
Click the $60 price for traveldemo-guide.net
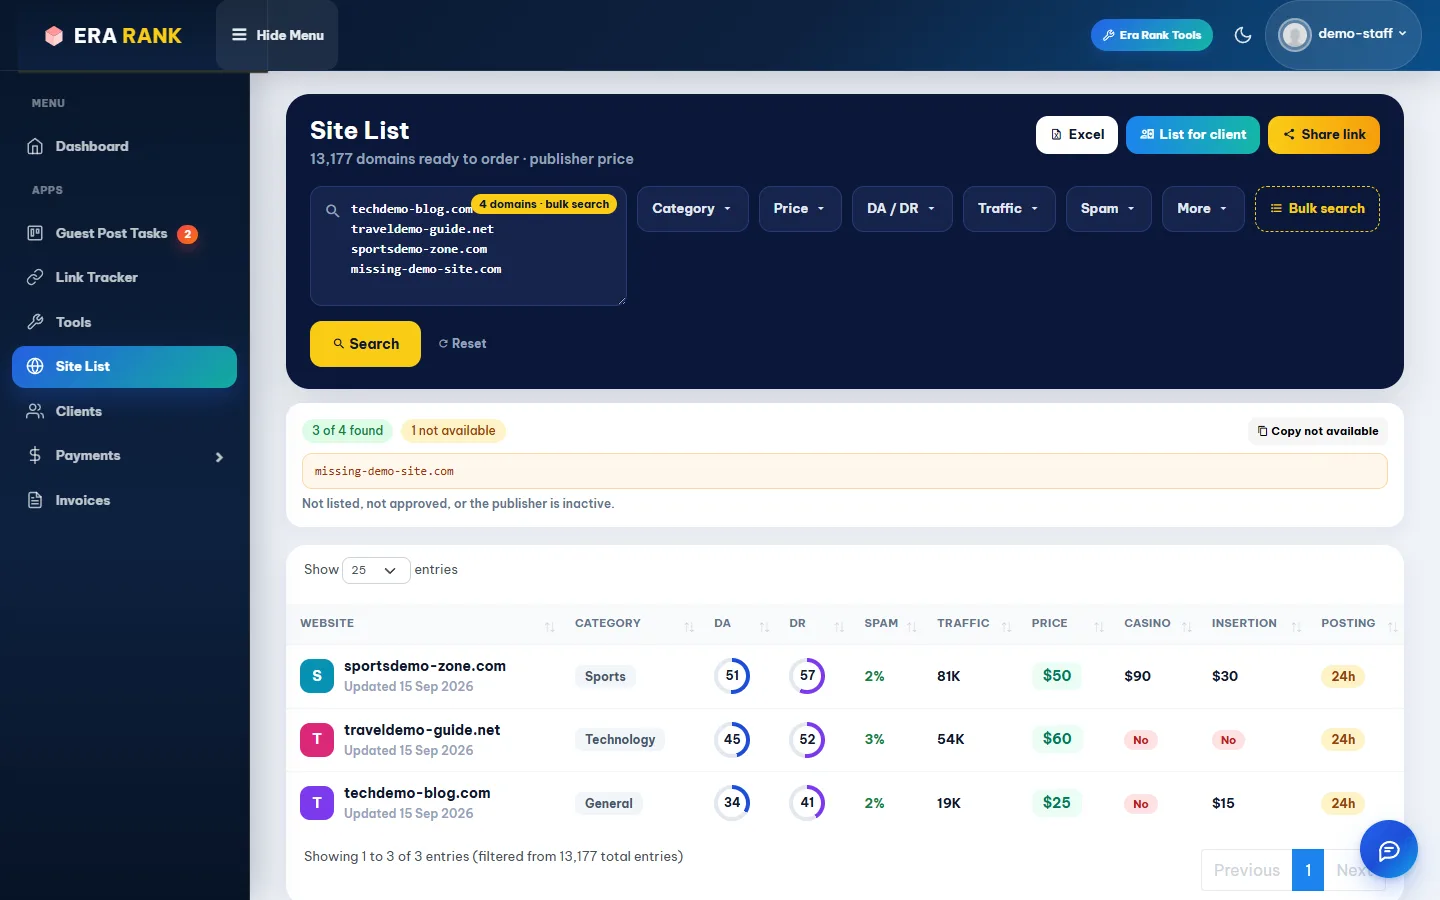coord(1057,739)
